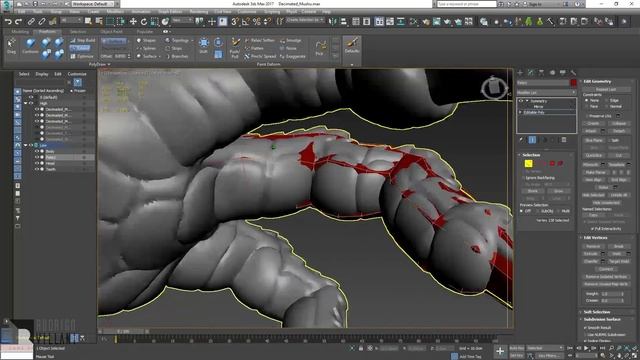Viewport: 640px width, 360px height.
Task: Collapse the High layer in scene explorer
Action: click(26, 103)
